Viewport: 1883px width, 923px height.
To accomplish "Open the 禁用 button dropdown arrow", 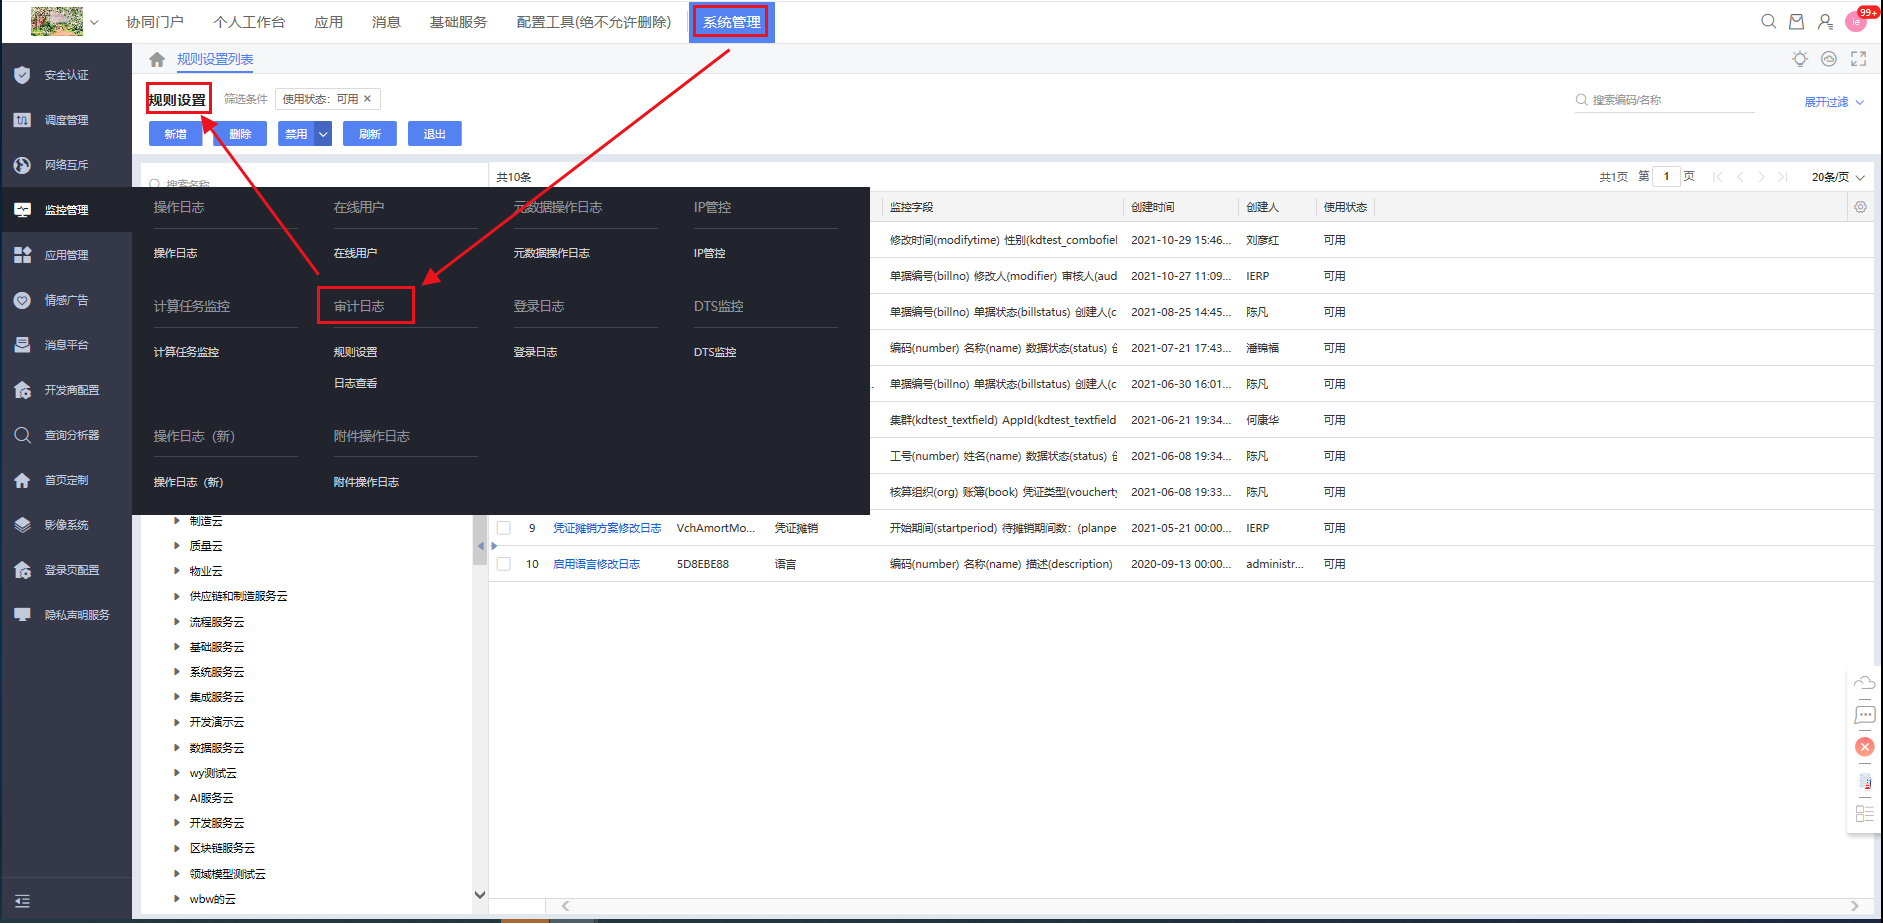I will click(x=323, y=134).
